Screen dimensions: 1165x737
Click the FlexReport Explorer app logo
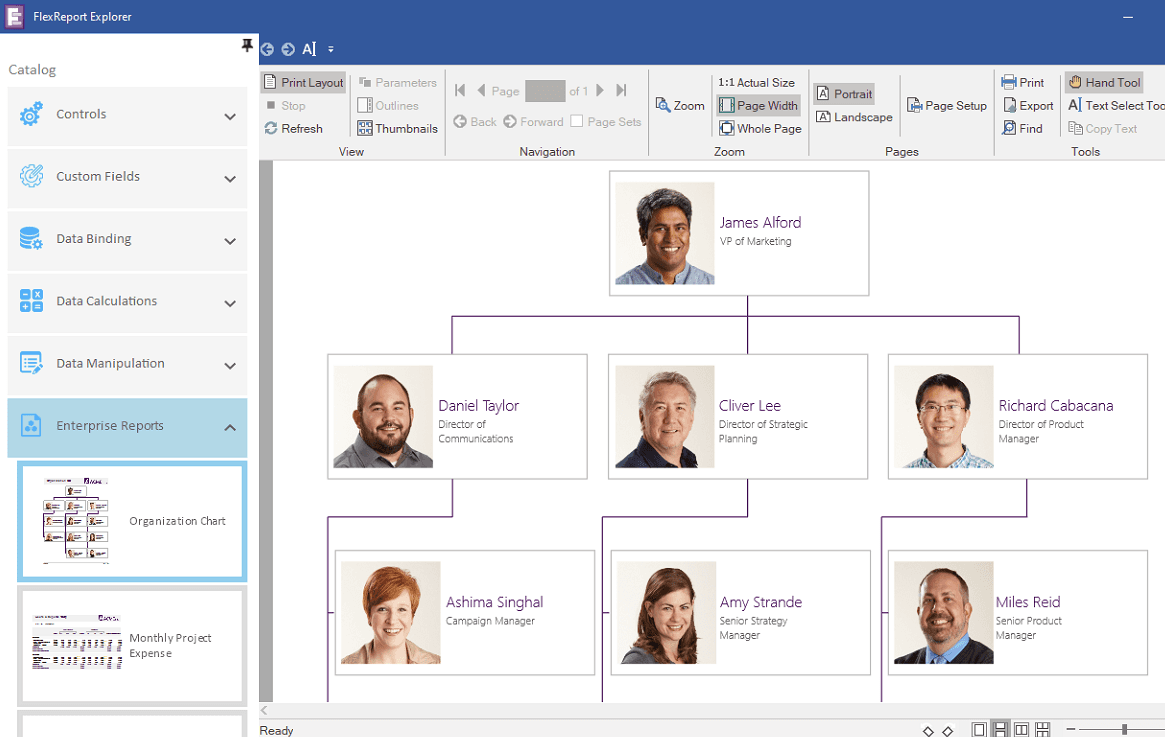click(x=14, y=16)
